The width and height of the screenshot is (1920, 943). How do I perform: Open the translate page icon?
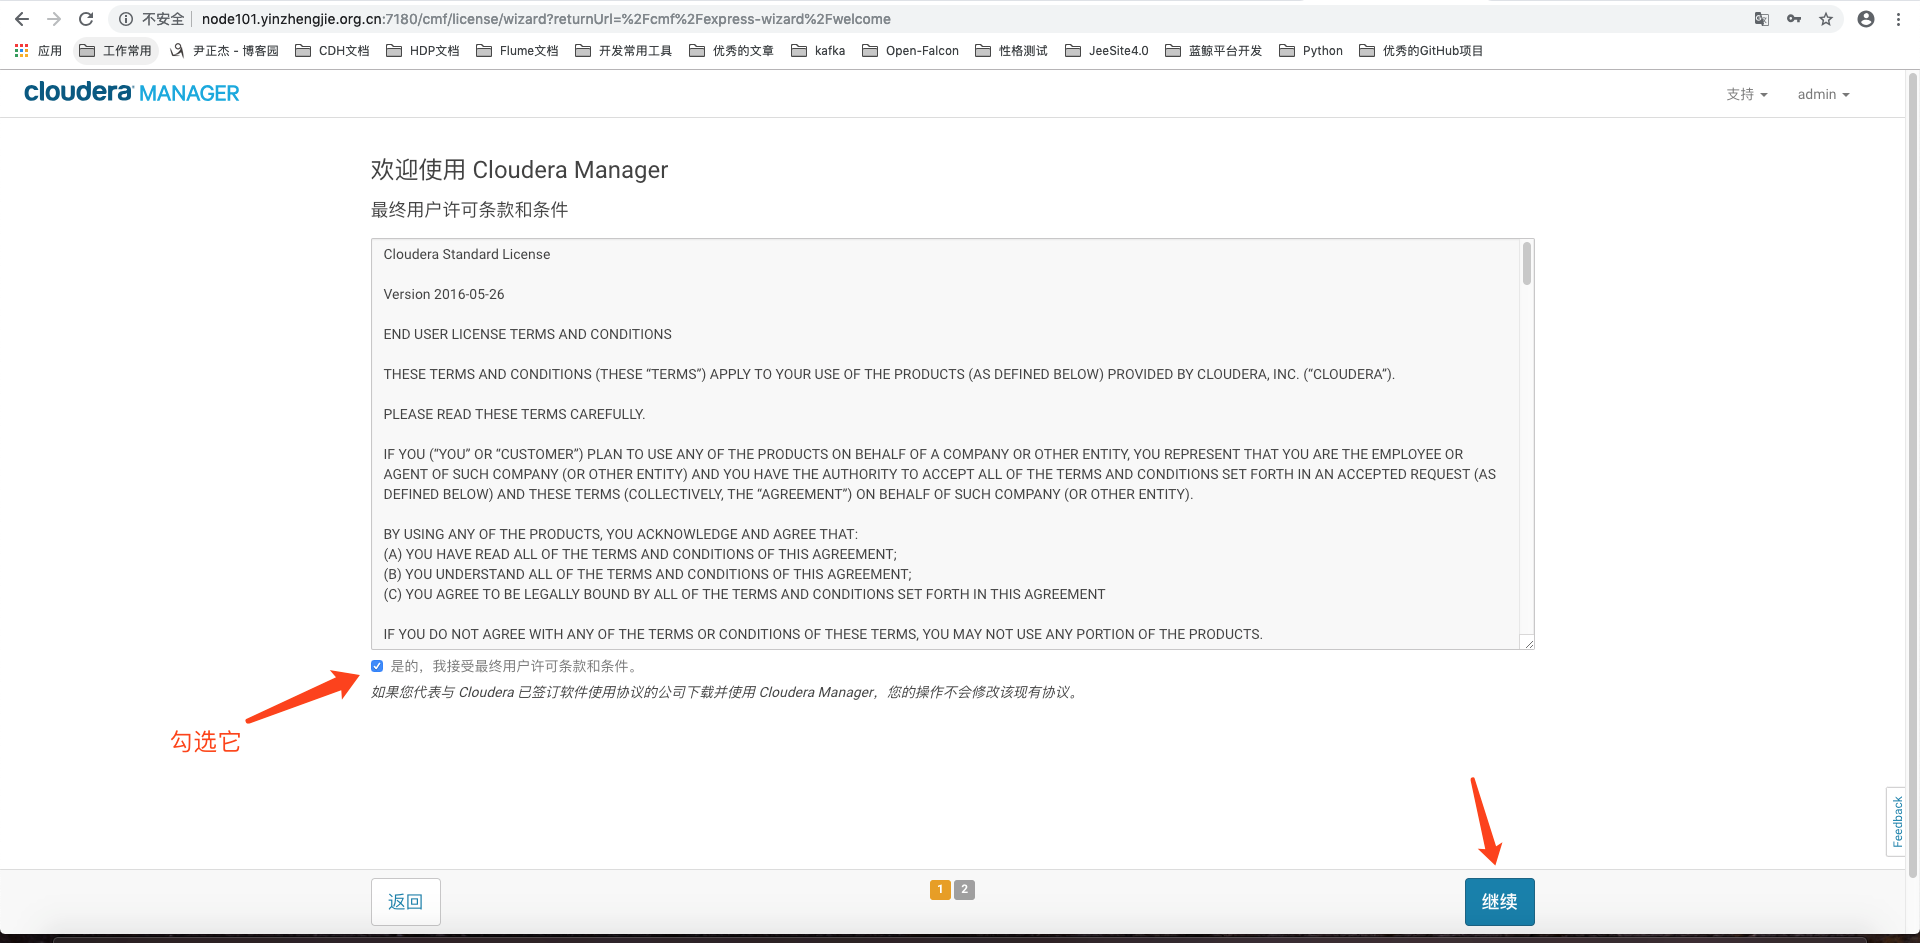pyautogui.click(x=1762, y=19)
